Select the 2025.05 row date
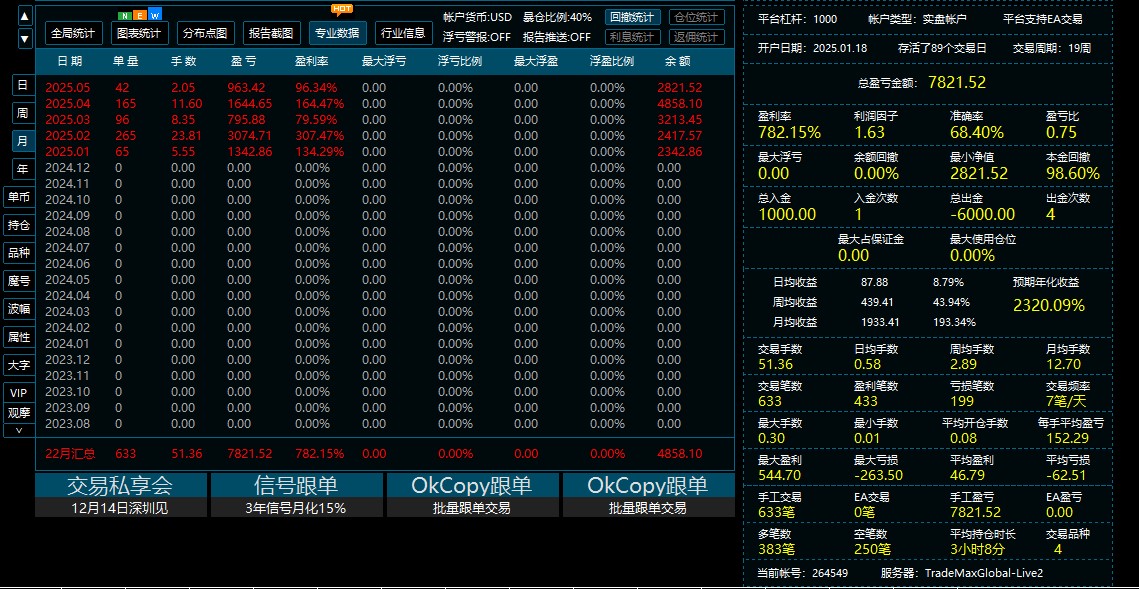Image resolution: width=1139 pixels, height=589 pixels. coord(67,88)
